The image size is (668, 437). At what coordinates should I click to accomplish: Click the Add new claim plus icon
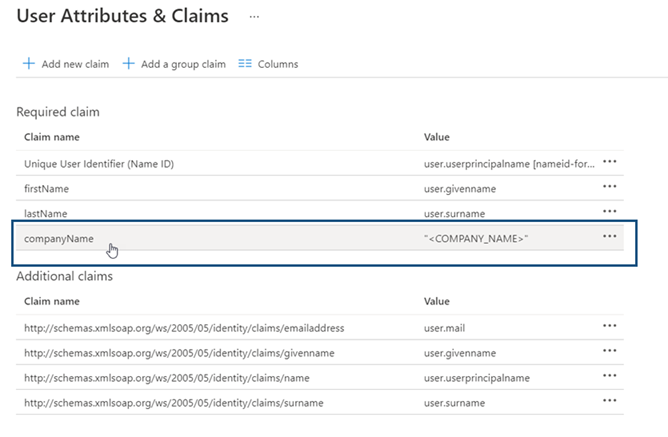(x=29, y=64)
